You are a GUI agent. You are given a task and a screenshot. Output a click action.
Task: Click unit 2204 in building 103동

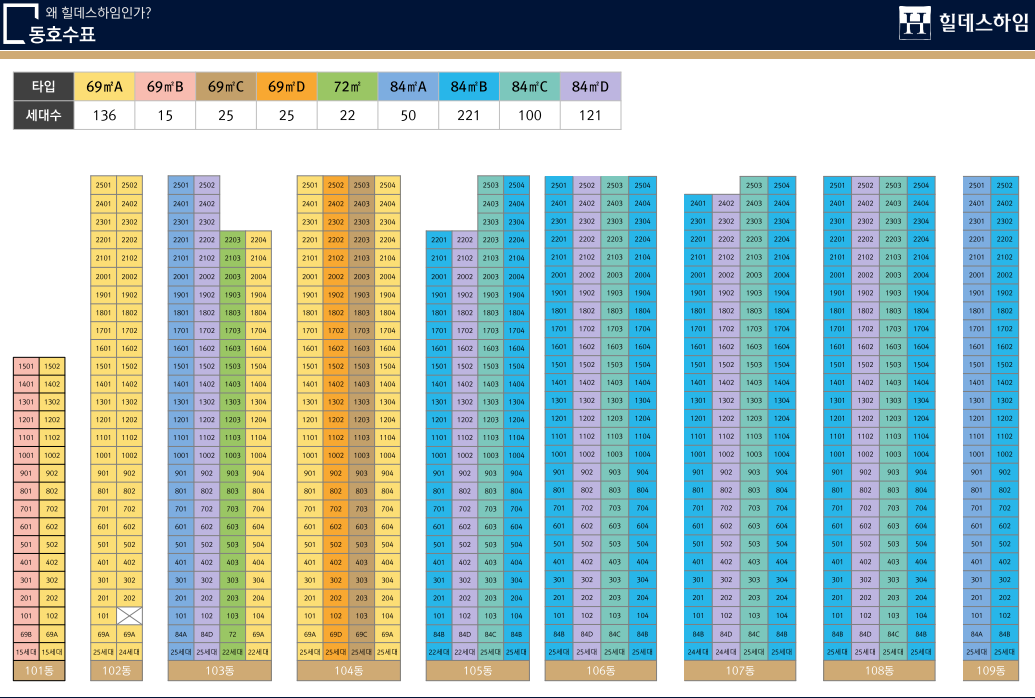click(x=258, y=240)
